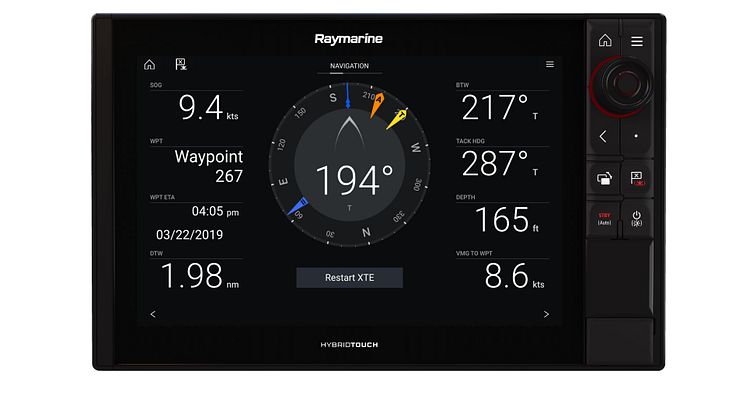Tap the on-screen Home icon
Viewport: 746px width, 419px height.
pos(149,64)
